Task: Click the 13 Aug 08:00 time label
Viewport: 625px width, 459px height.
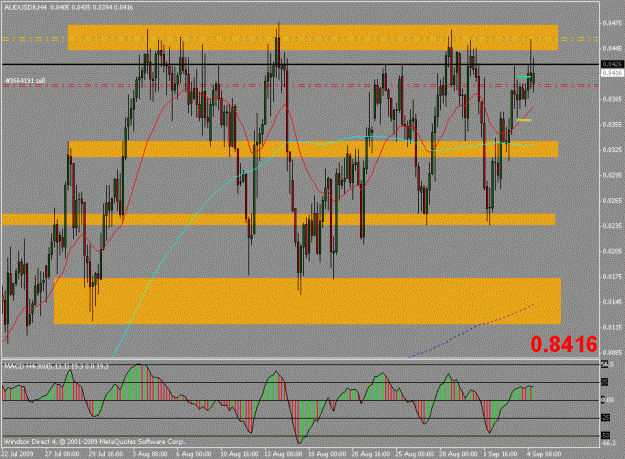Action: 283,454
